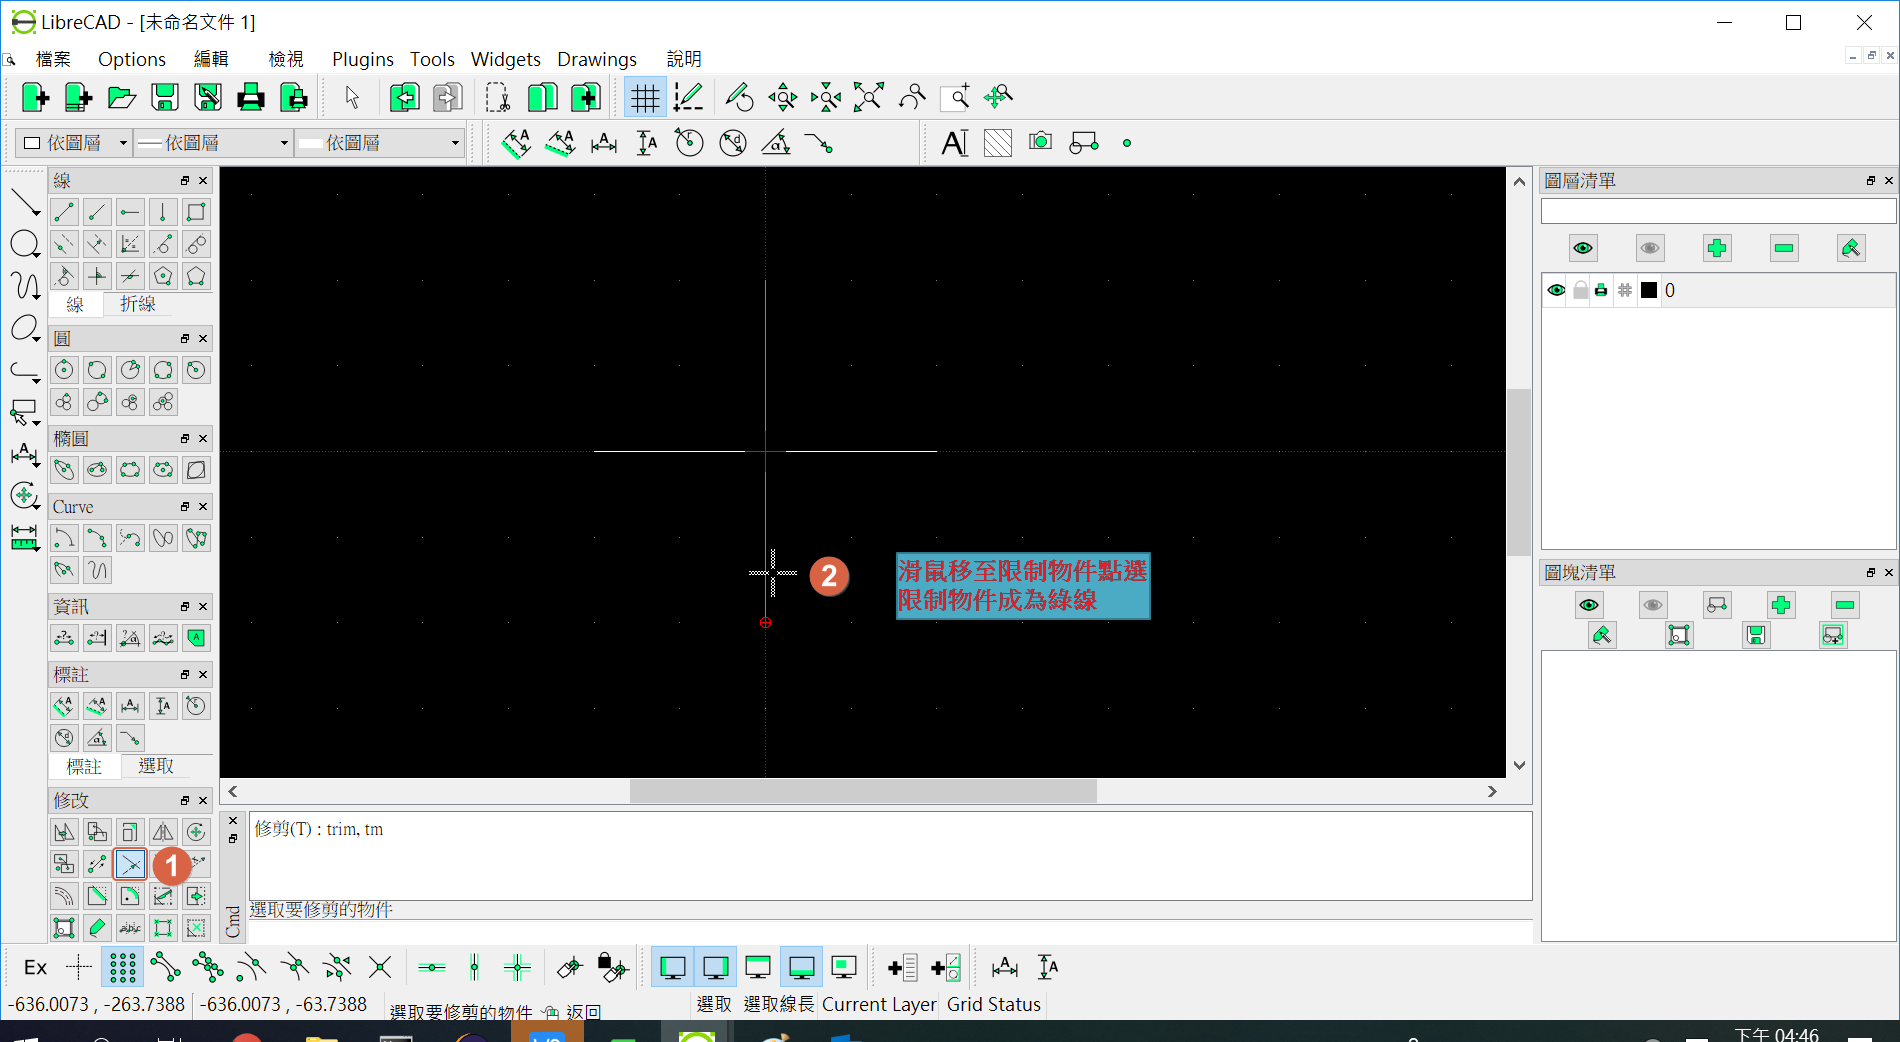Open the line width 依圖層 dropdown

click(x=213, y=143)
